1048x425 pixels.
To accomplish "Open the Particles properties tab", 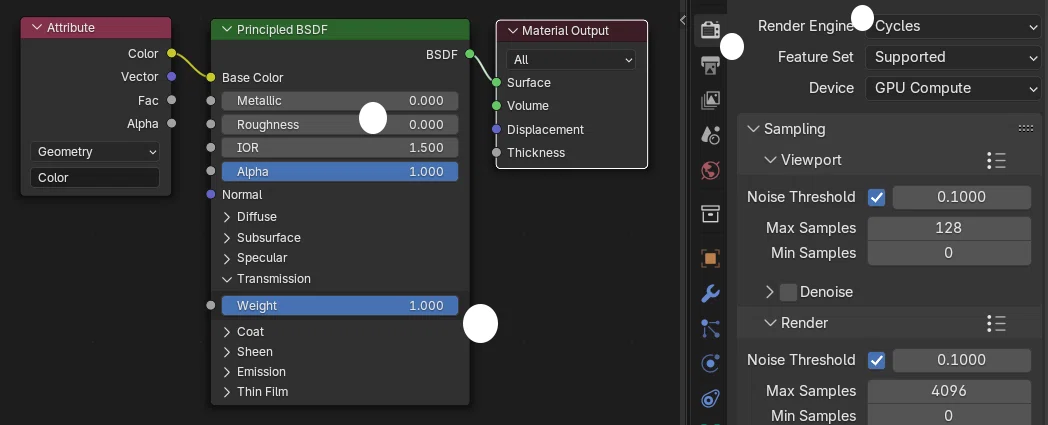I will pyautogui.click(x=710, y=328).
